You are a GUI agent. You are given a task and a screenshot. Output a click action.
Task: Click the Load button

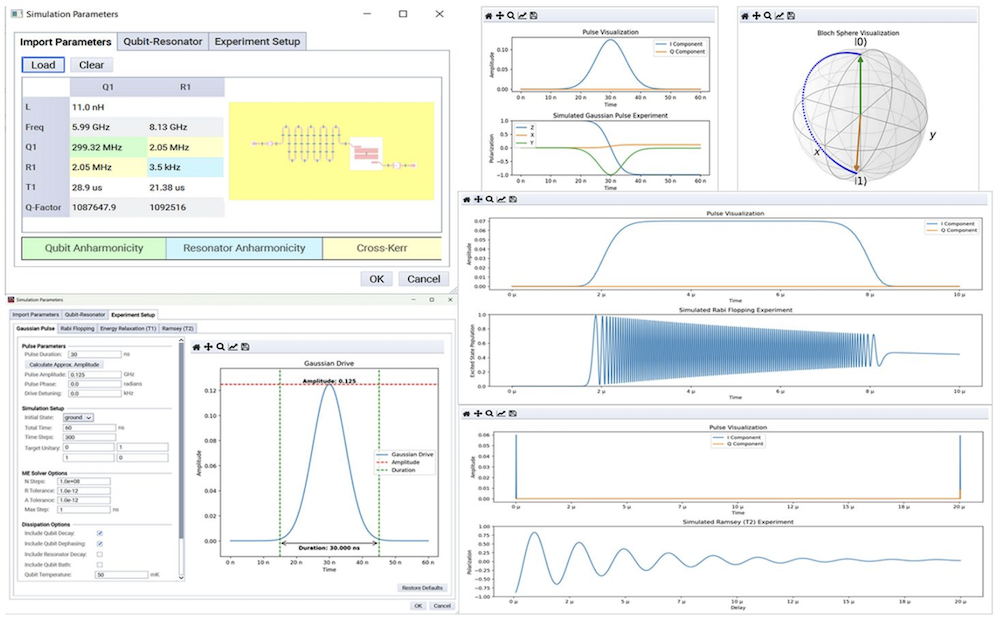[43, 65]
